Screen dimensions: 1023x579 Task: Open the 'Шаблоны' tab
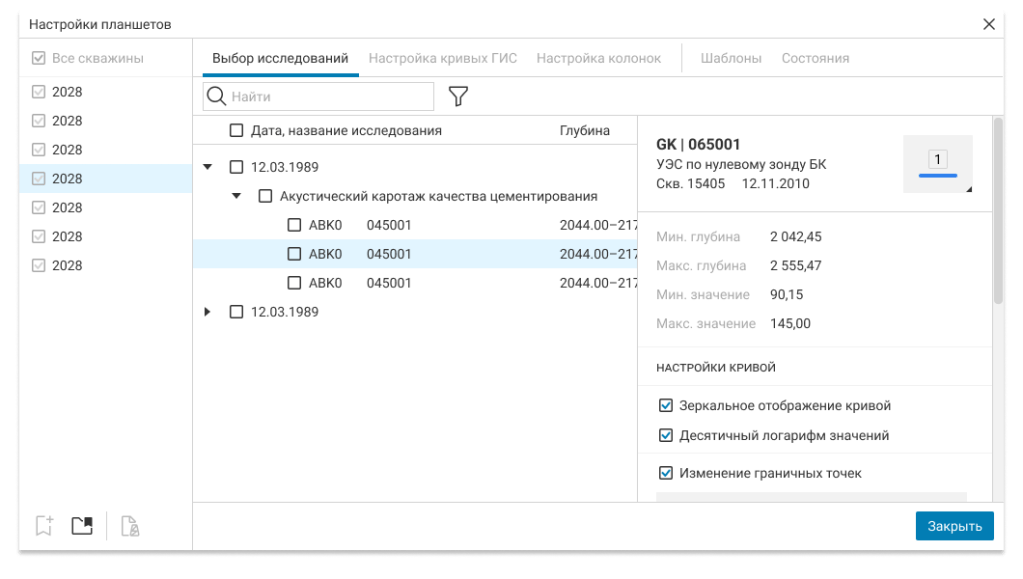click(731, 58)
